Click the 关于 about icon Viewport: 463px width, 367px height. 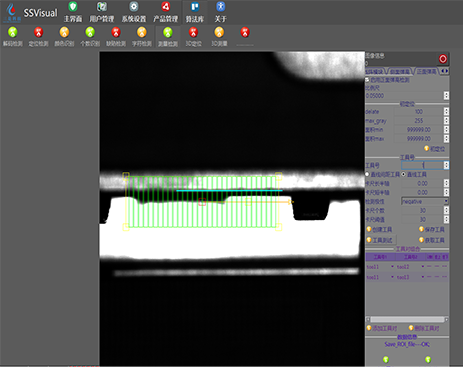[x=220, y=12]
